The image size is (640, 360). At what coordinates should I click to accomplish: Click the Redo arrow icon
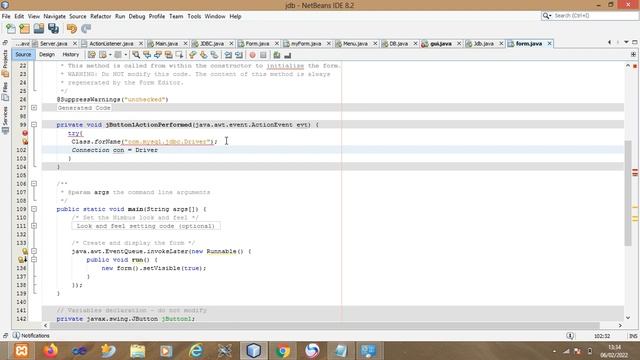point(86,29)
